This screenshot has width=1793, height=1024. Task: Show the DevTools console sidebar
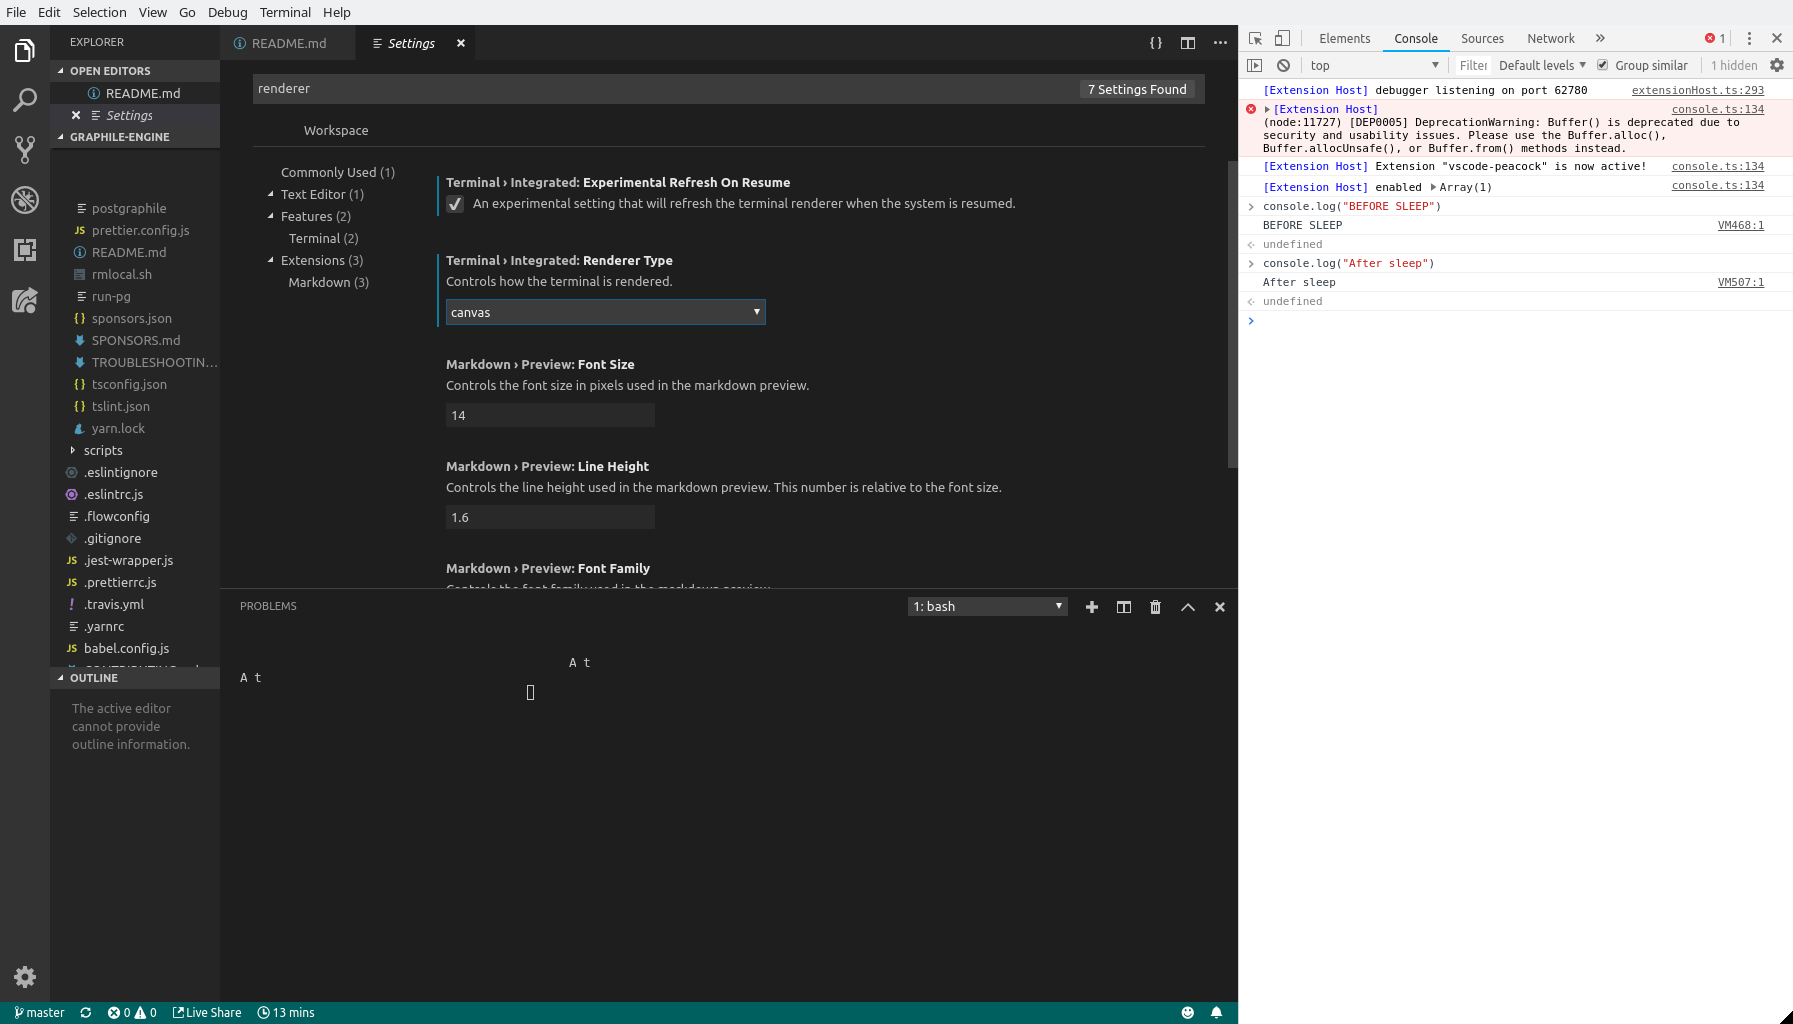[x=1255, y=65]
